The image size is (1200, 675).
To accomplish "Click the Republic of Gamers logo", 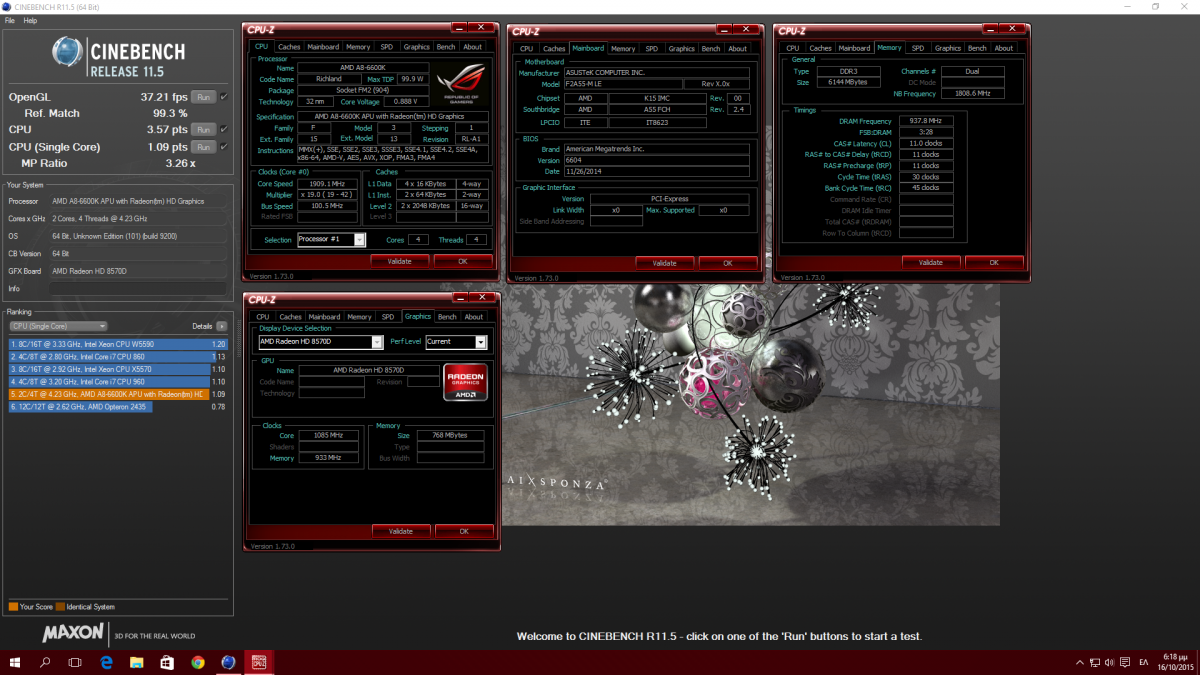I will pos(462,84).
